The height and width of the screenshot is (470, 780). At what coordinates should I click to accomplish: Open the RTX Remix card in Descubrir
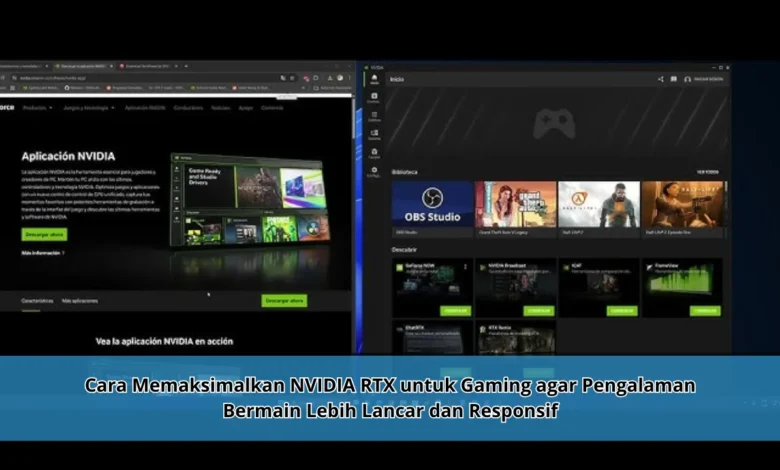[x=515, y=338]
